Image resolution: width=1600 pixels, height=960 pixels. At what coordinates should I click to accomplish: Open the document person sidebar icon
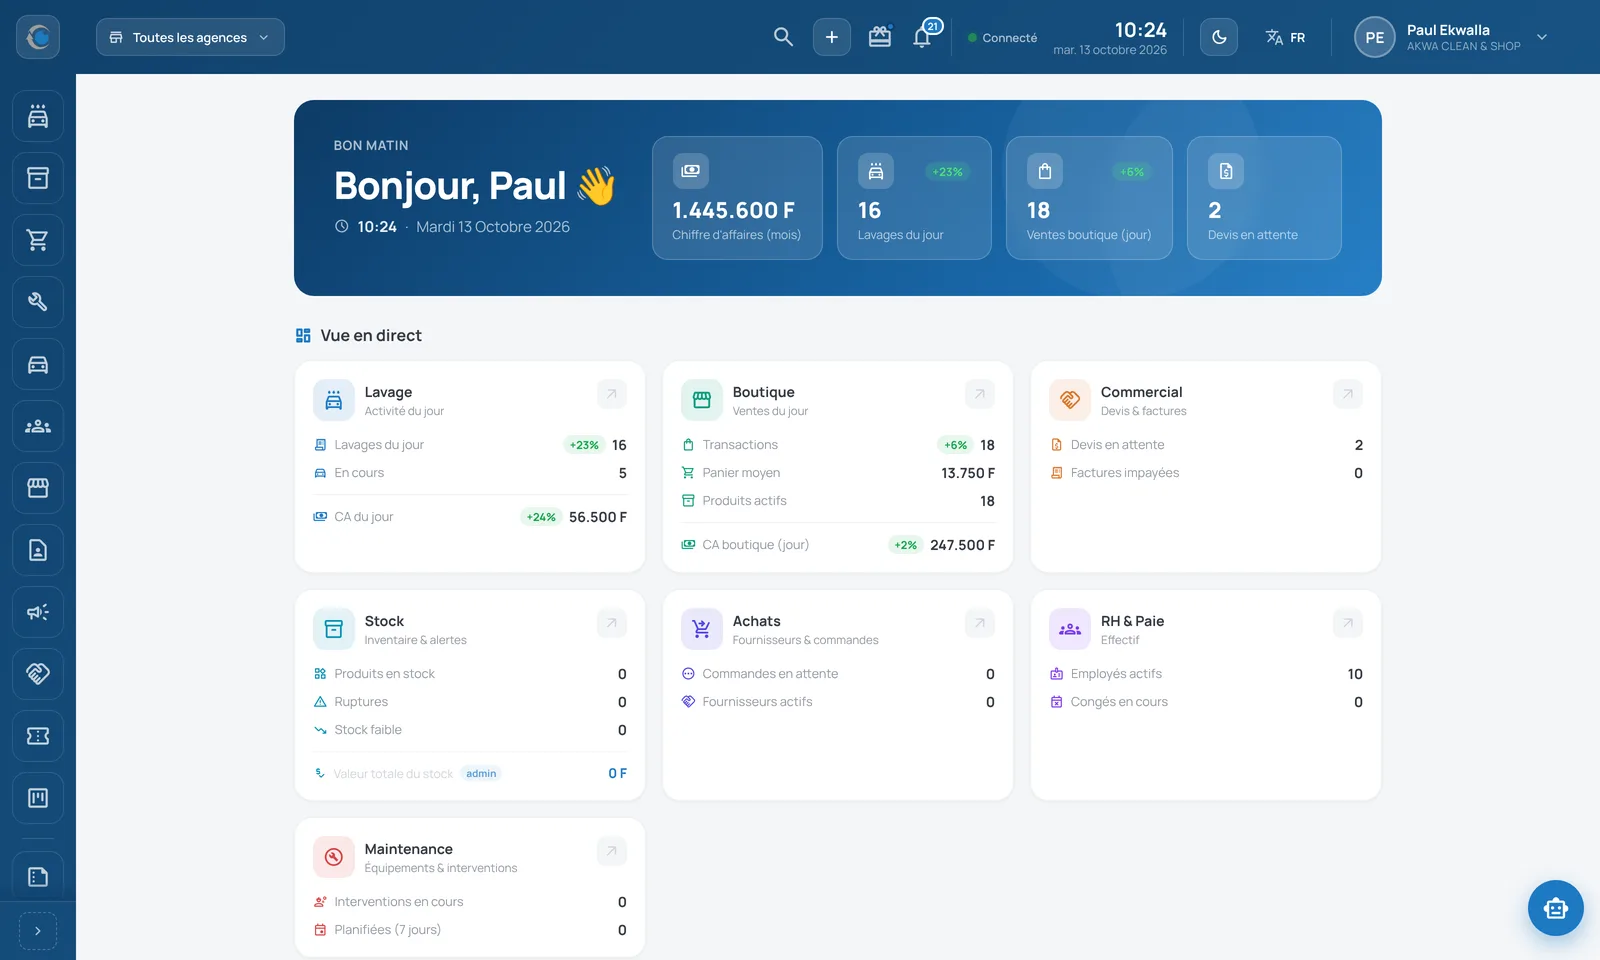point(38,550)
